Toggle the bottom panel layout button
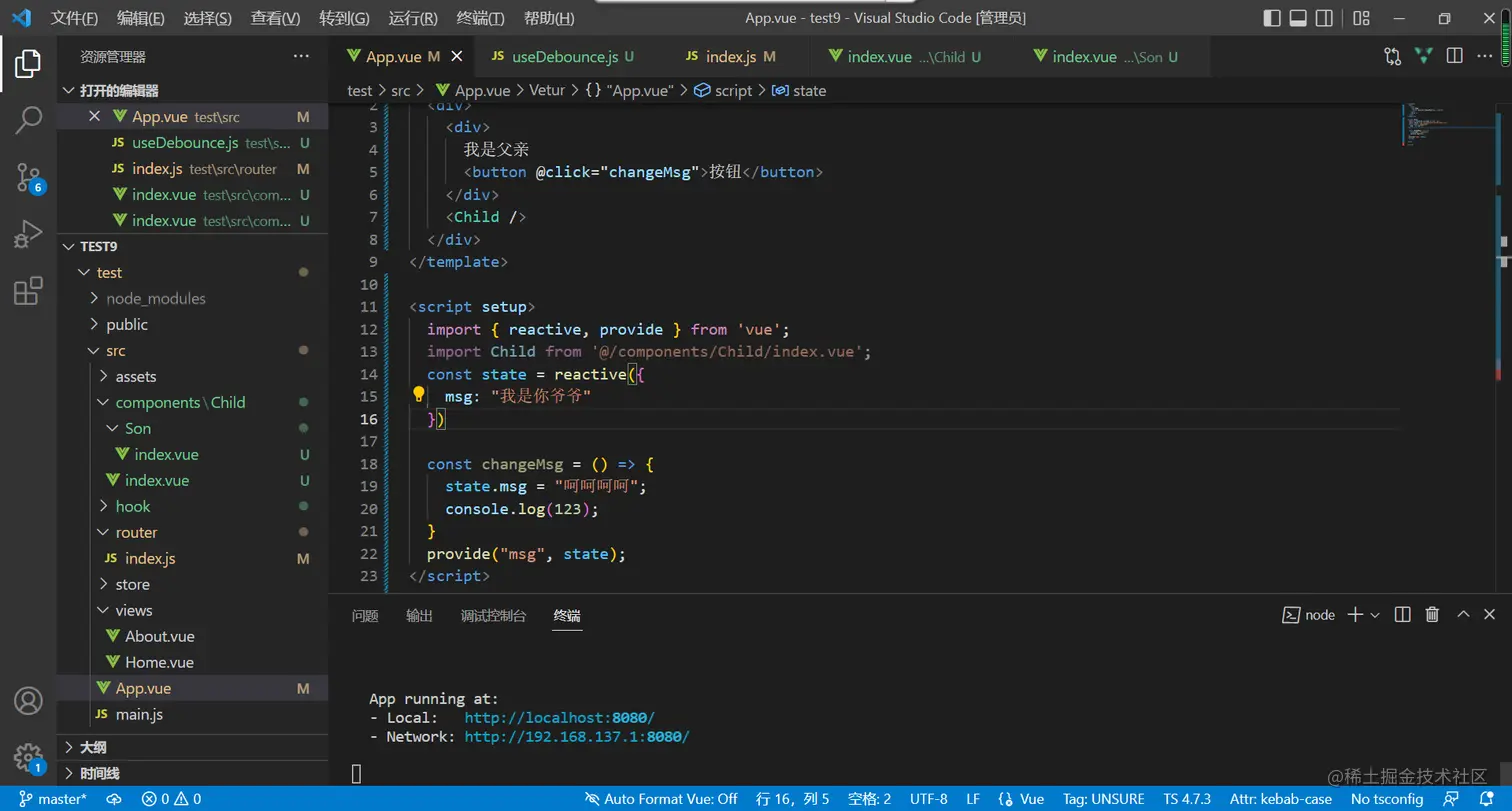This screenshot has height=811, width=1512. click(x=1298, y=18)
